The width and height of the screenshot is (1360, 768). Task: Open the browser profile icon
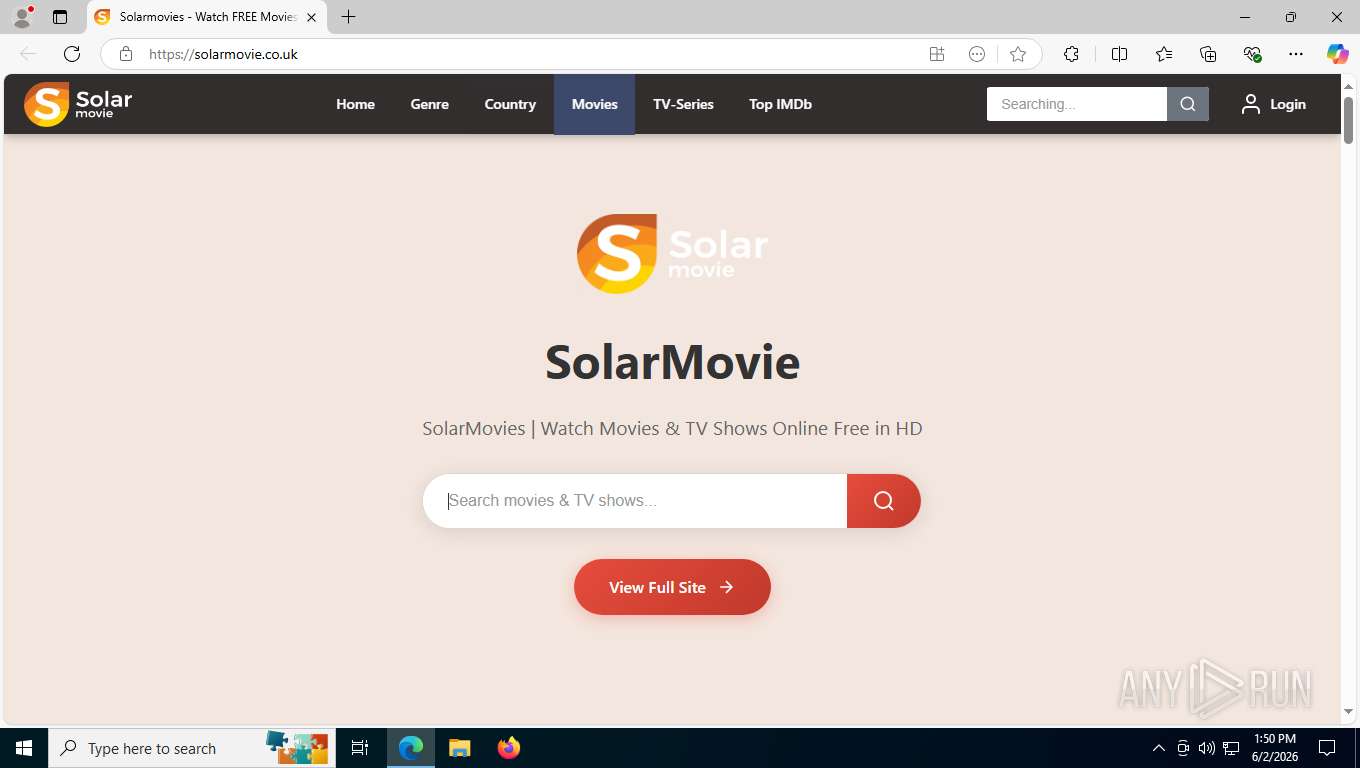[22, 17]
